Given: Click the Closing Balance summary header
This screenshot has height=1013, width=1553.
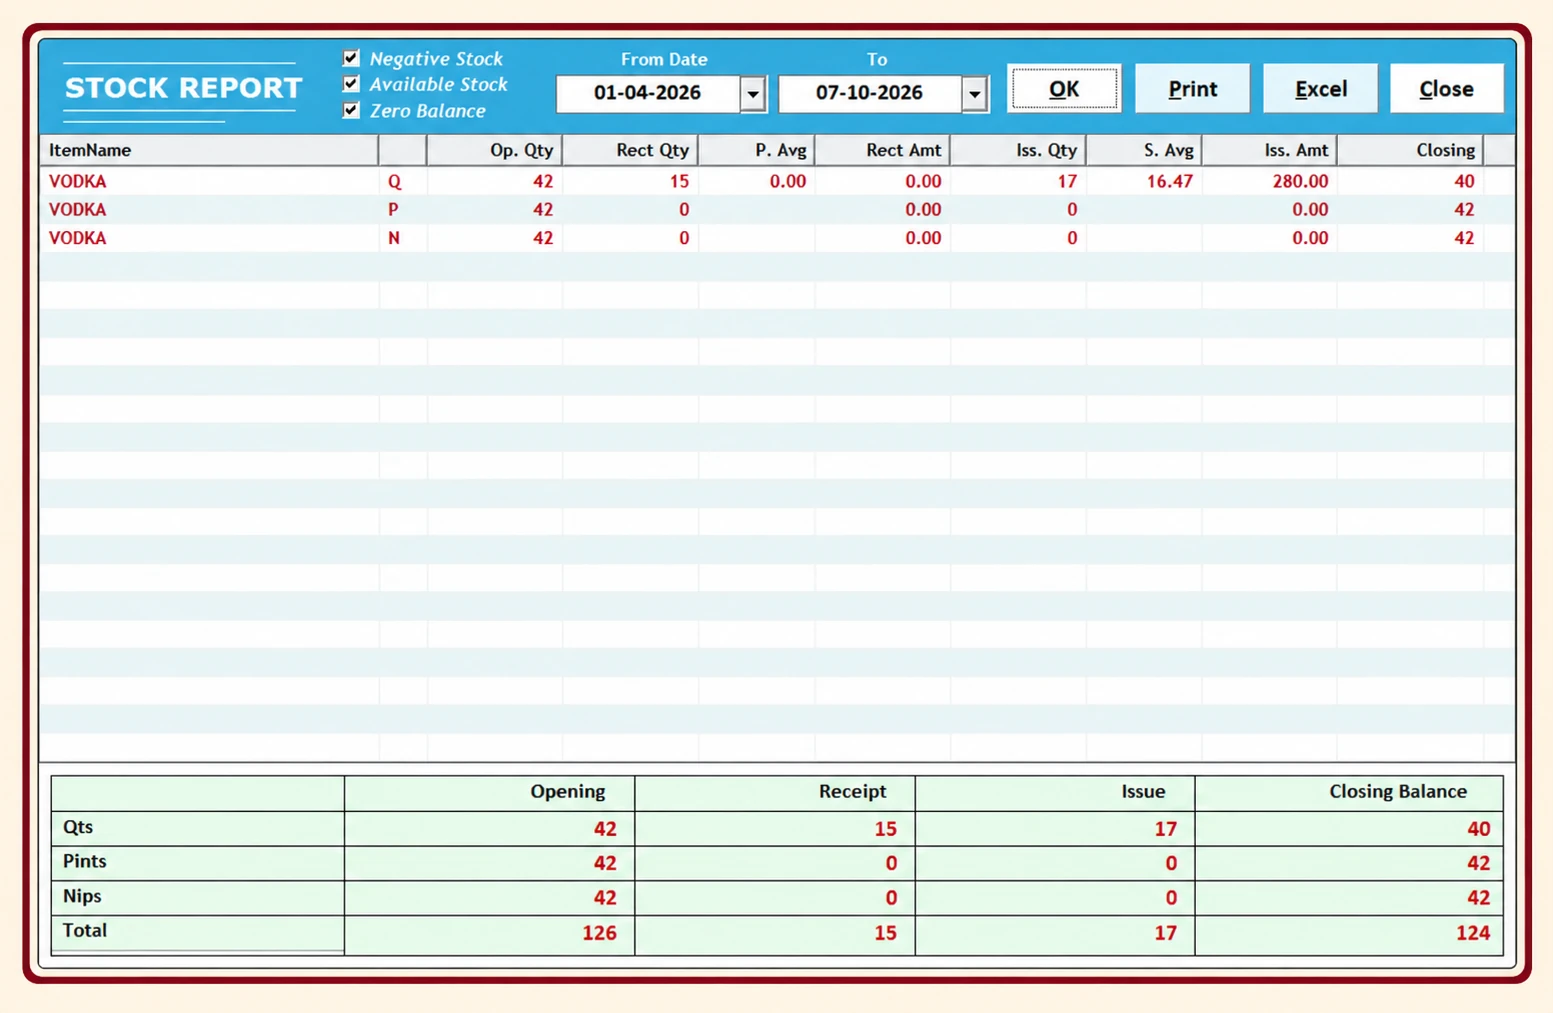Looking at the screenshot, I should click(1398, 791).
